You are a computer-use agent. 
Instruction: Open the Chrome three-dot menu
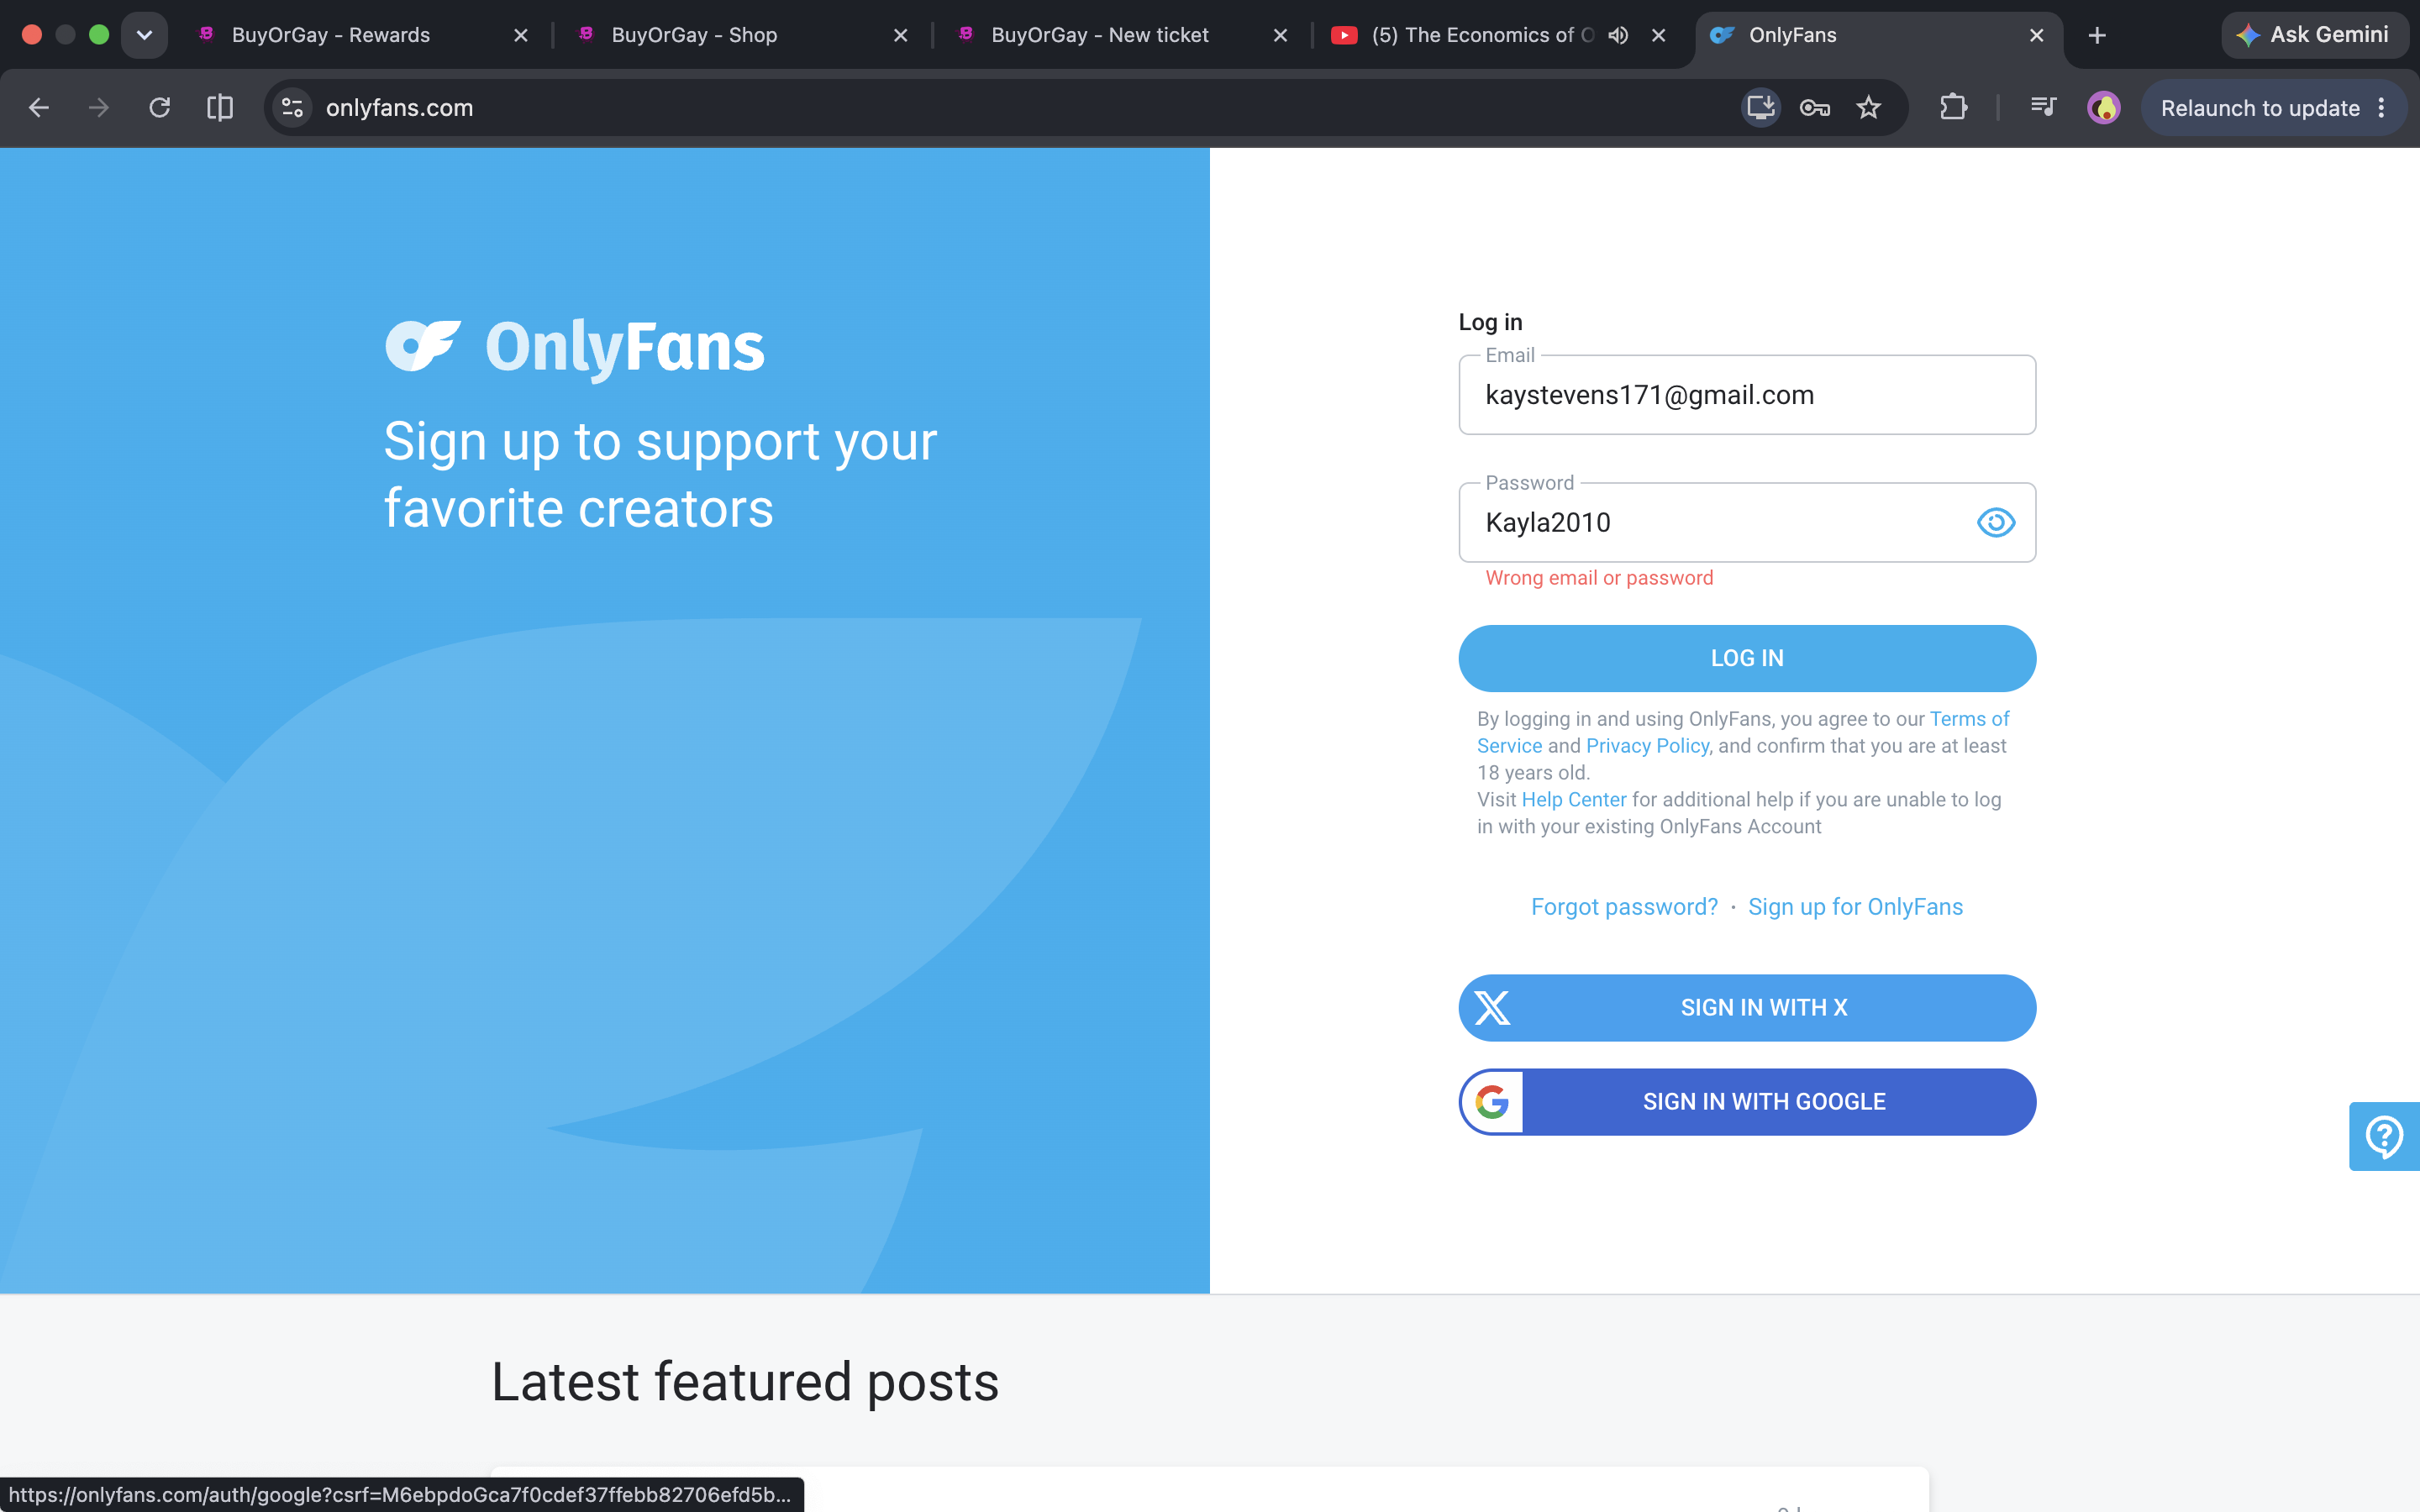[x=2382, y=108]
